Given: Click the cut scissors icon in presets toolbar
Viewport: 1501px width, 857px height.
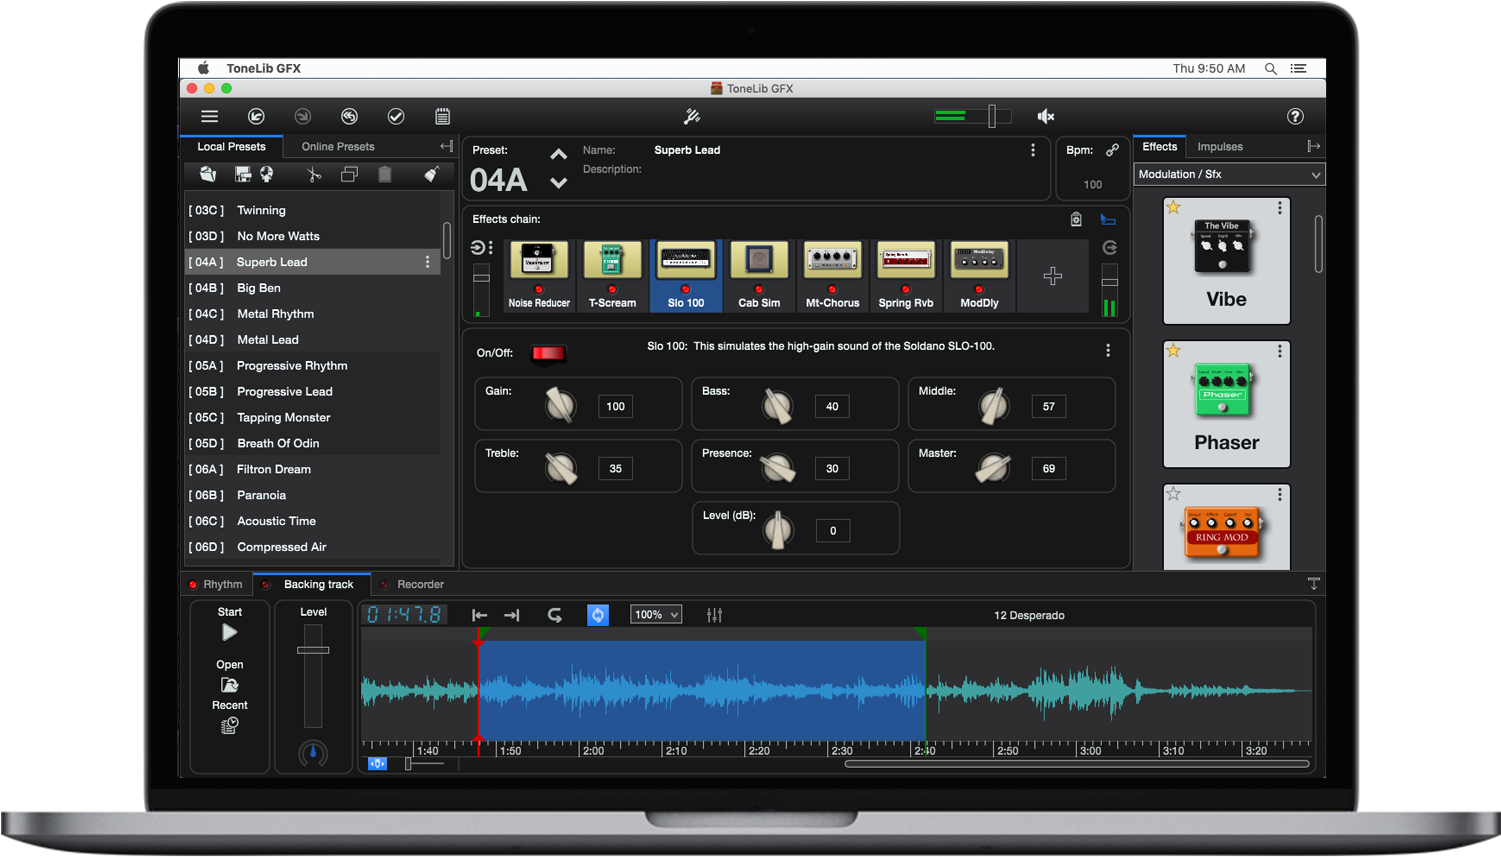Looking at the screenshot, I should 314,174.
